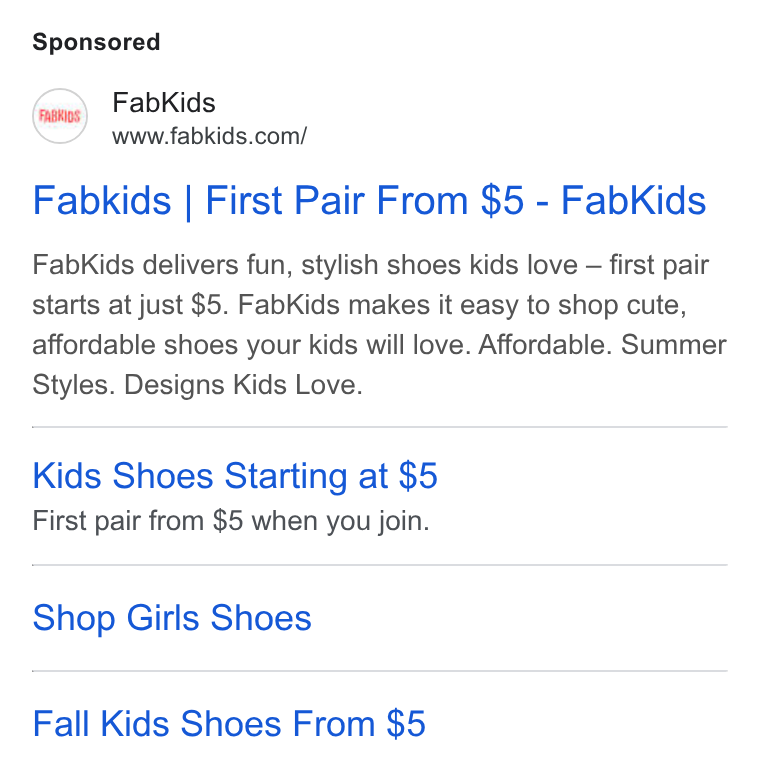Click the 'Designs Kids Love.' phrase in description
Screen dimensions: 760x776
coord(243,385)
